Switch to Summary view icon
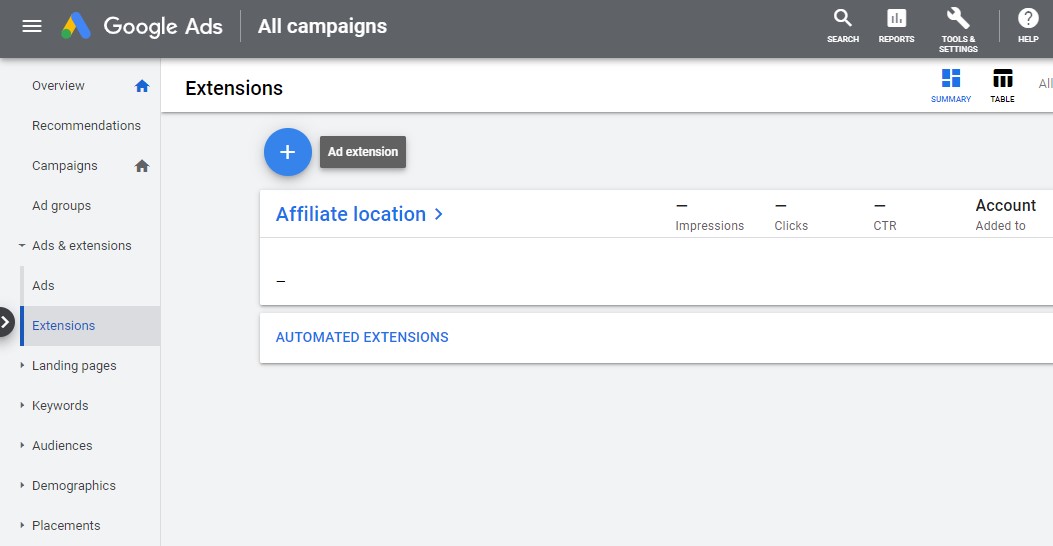The image size is (1053, 546). [x=951, y=80]
